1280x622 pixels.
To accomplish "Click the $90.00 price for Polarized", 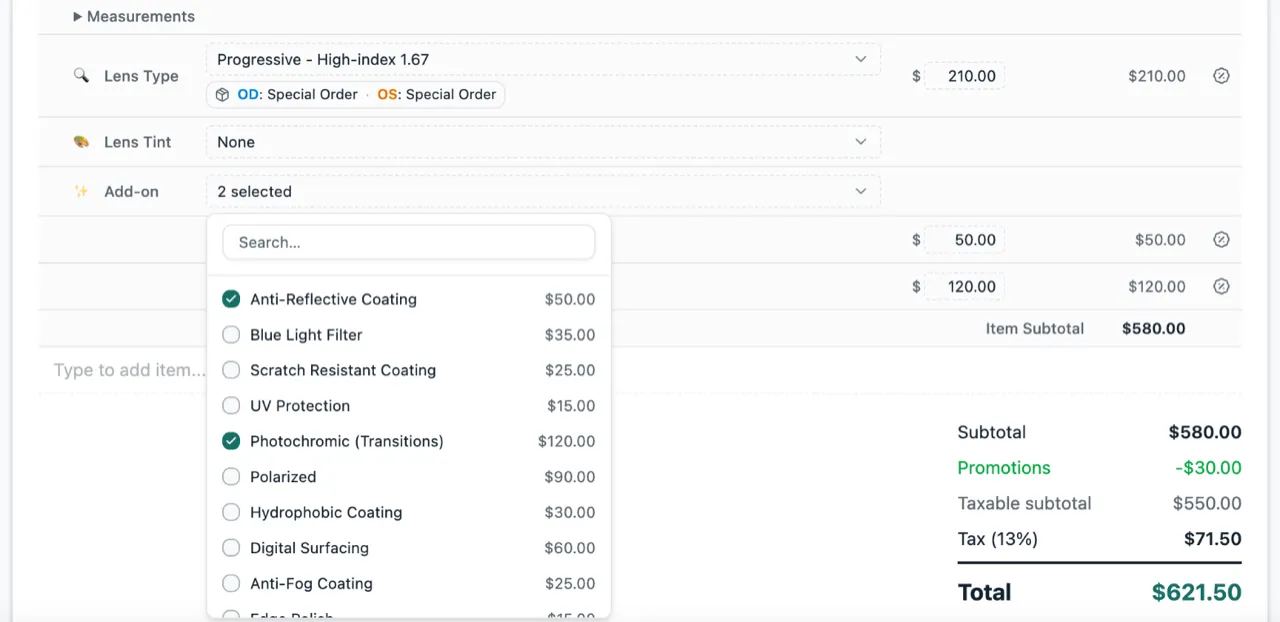I will point(570,477).
